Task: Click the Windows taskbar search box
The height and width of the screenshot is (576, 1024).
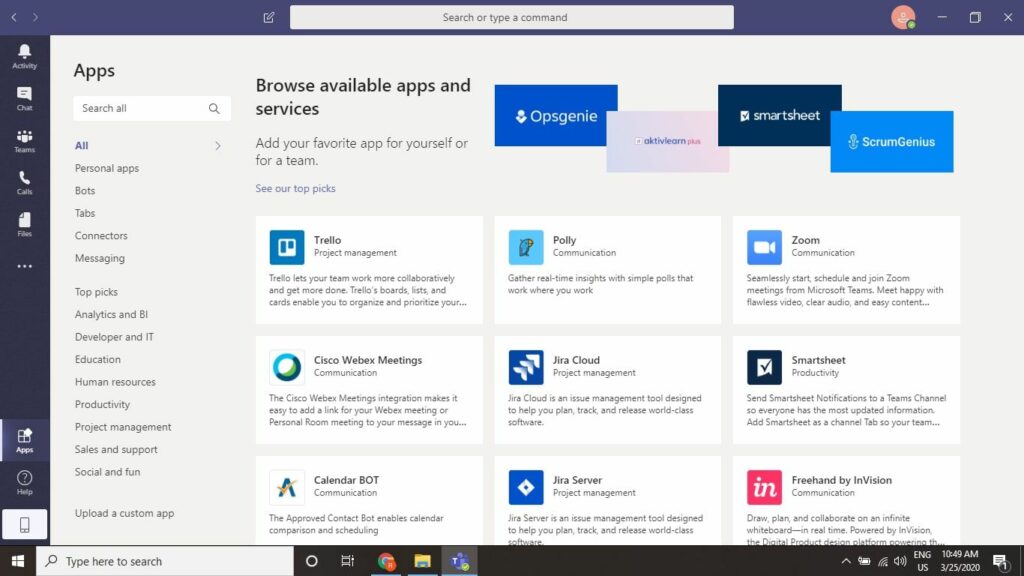Action: click(x=165, y=561)
